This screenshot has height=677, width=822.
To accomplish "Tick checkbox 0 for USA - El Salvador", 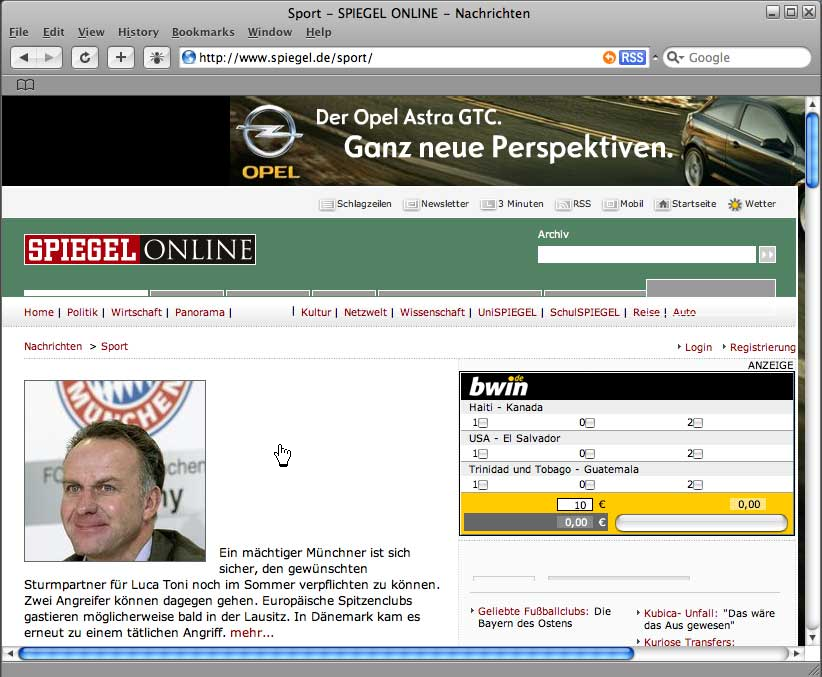I will tap(590, 454).
